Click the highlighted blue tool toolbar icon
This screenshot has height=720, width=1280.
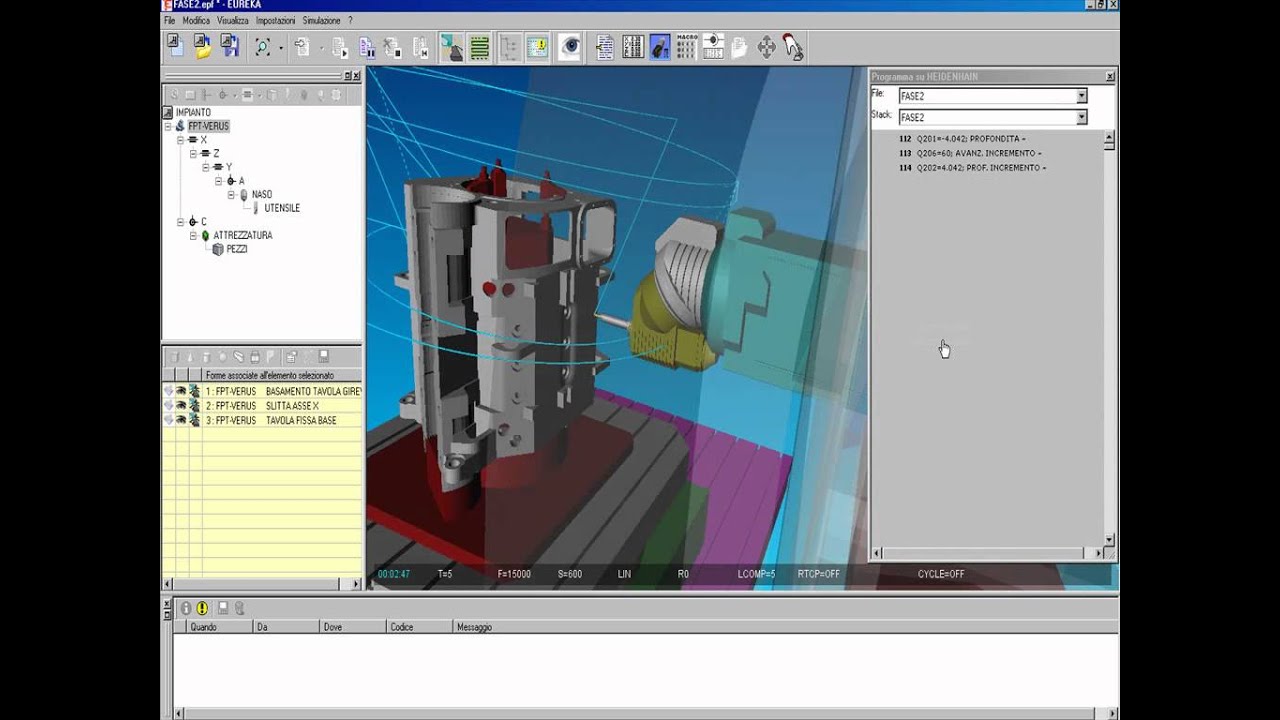[659, 47]
